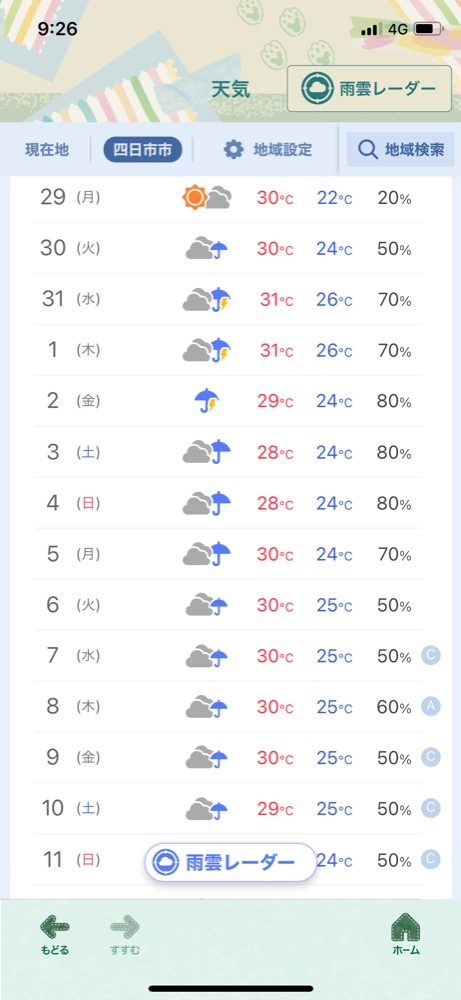Tap cloud-thunder-rain icon for day 31

tap(207, 300)
